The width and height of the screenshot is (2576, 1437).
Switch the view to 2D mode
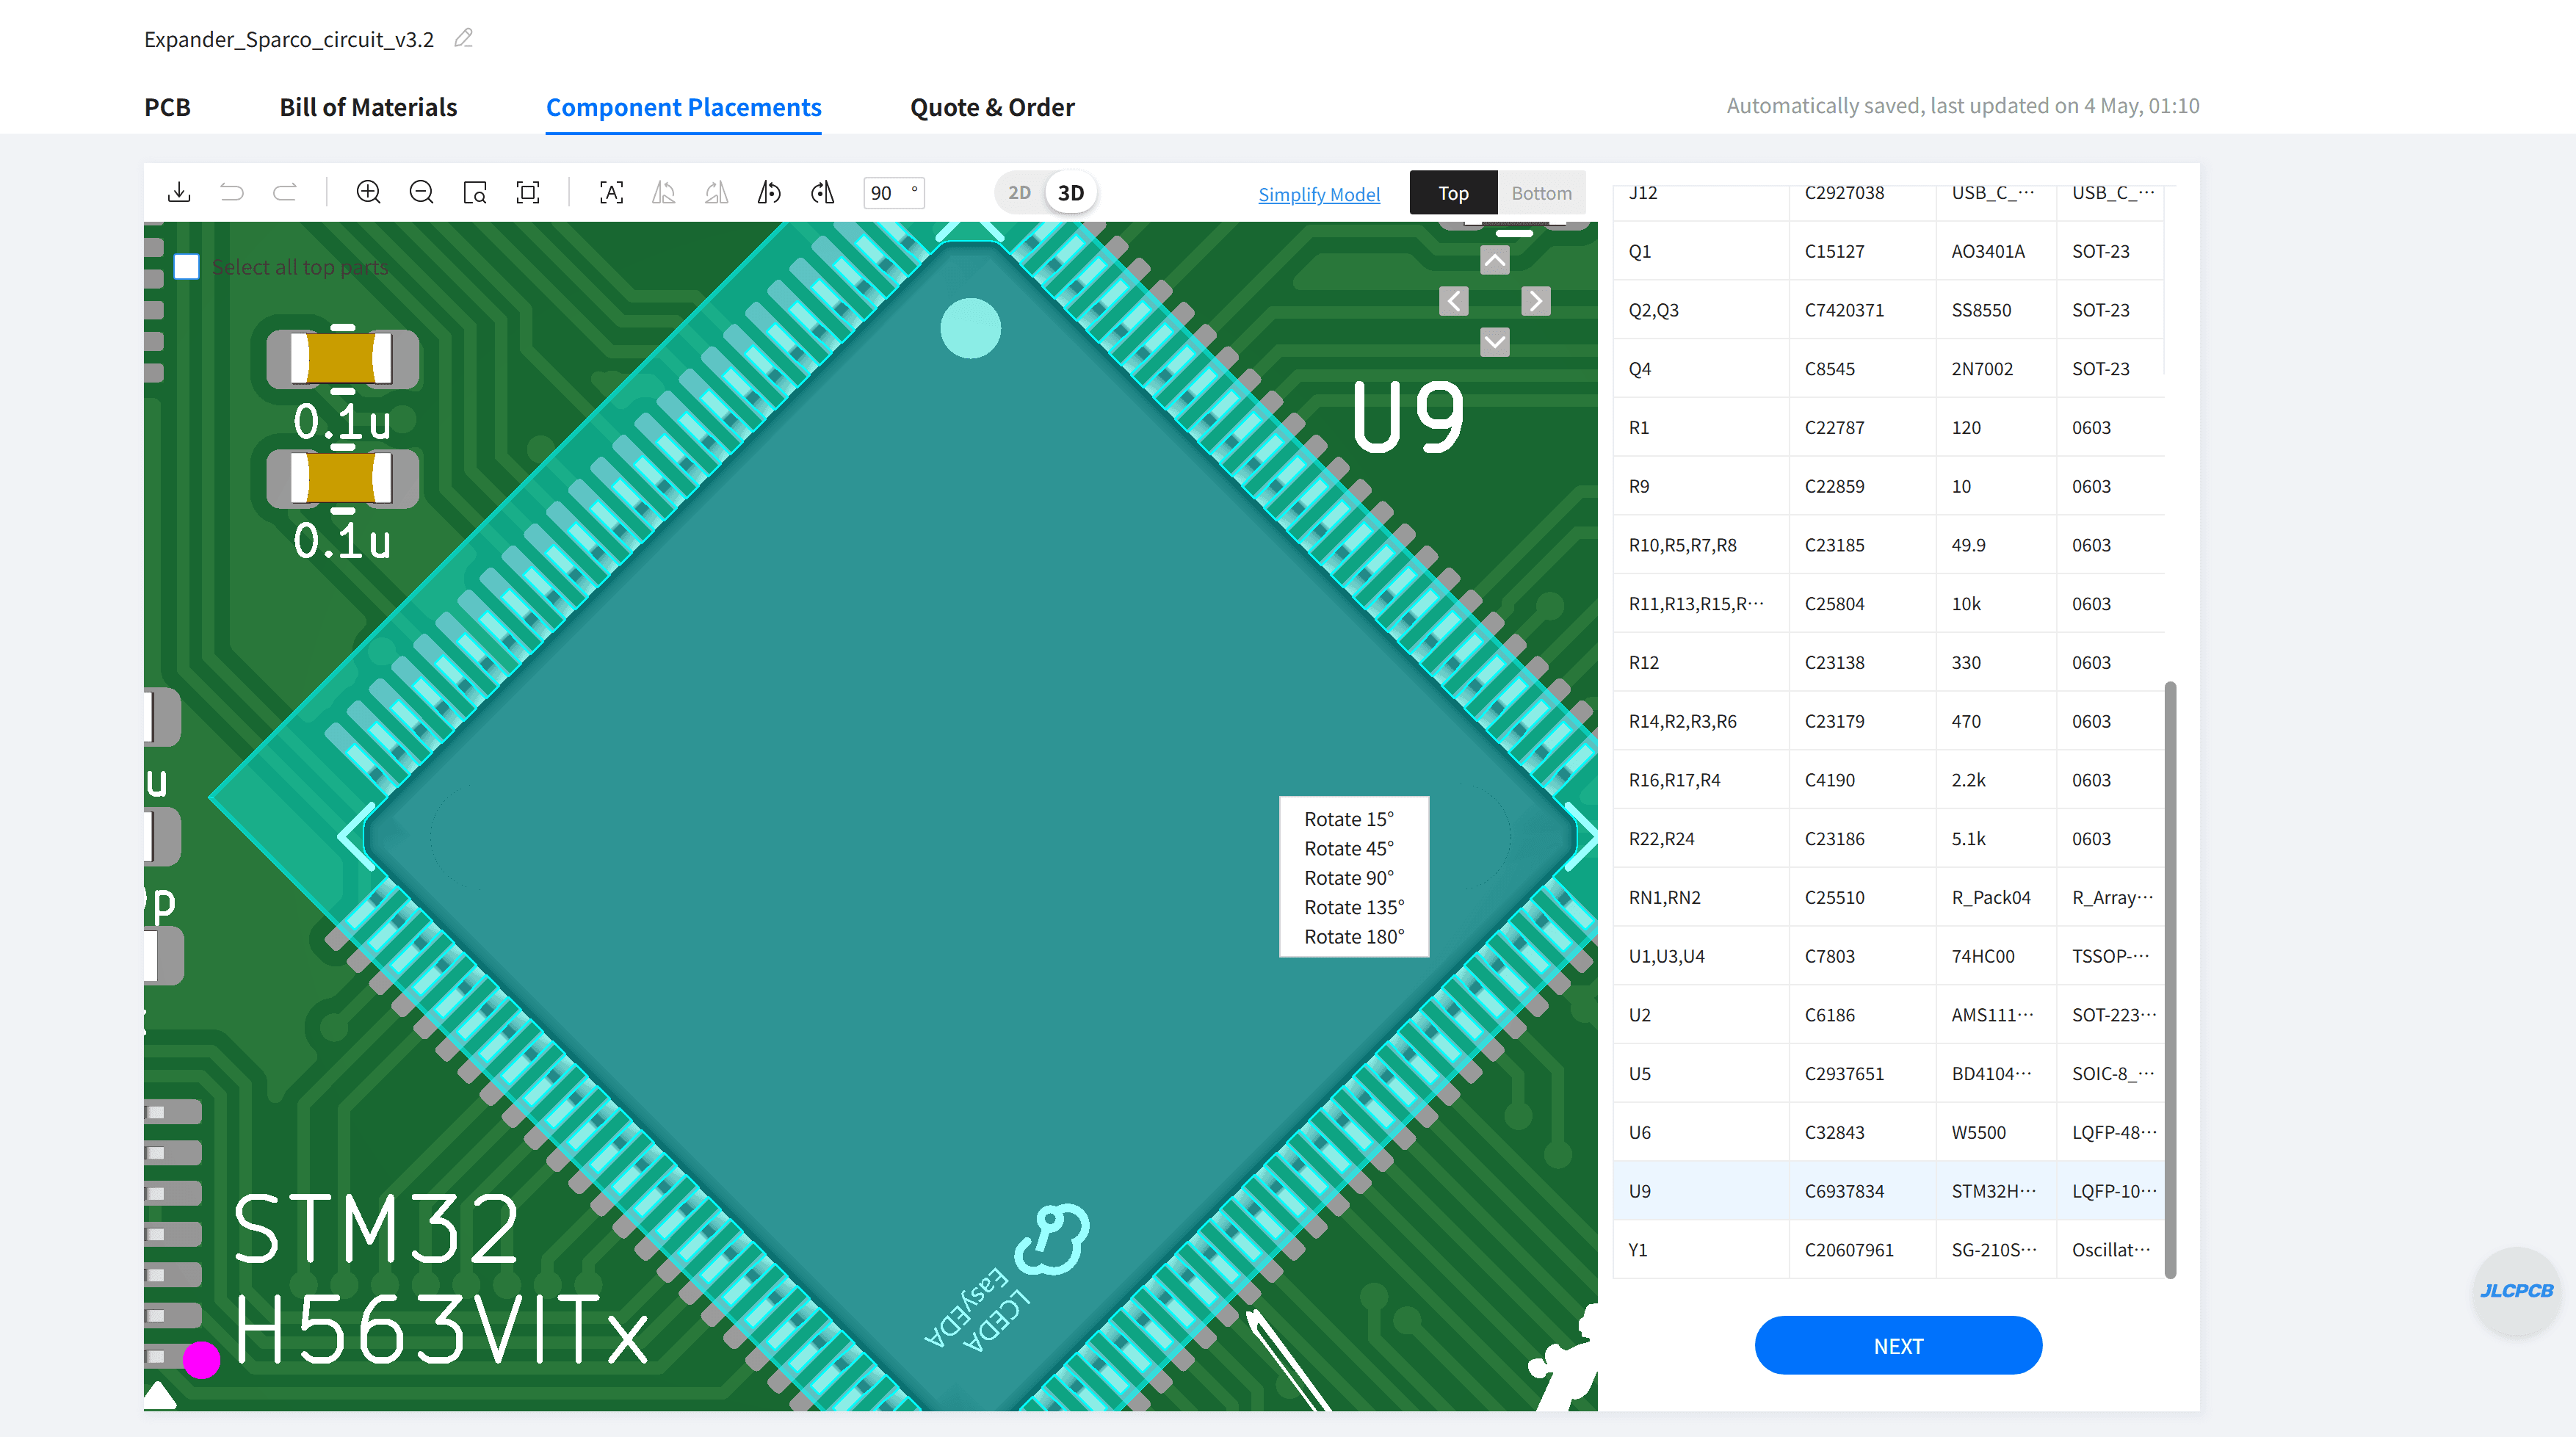(x=1019, y=193)
